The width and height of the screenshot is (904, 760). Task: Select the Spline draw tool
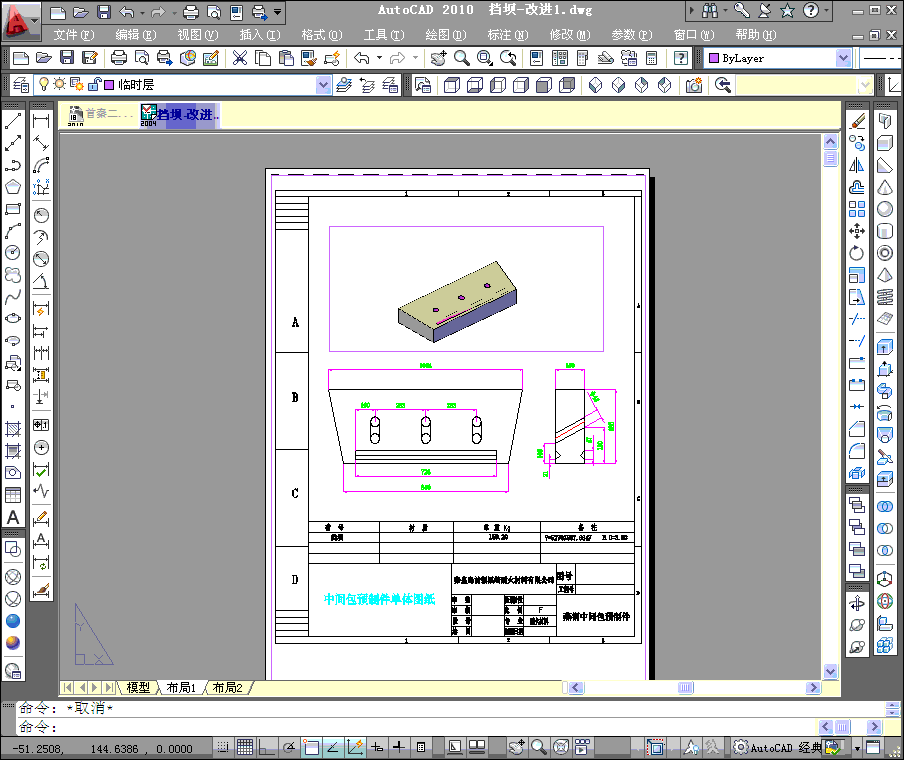click(x=13, y=296)
